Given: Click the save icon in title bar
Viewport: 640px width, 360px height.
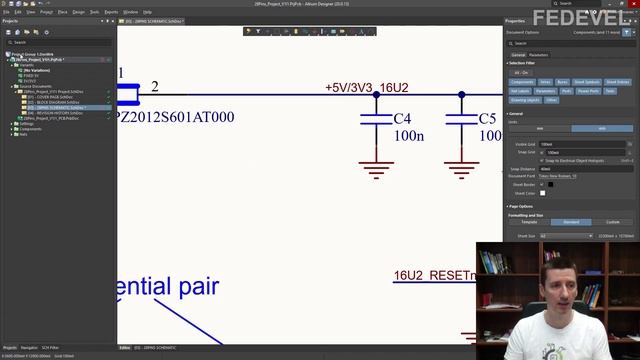Looking at the screenshot, I should point(11,3).
